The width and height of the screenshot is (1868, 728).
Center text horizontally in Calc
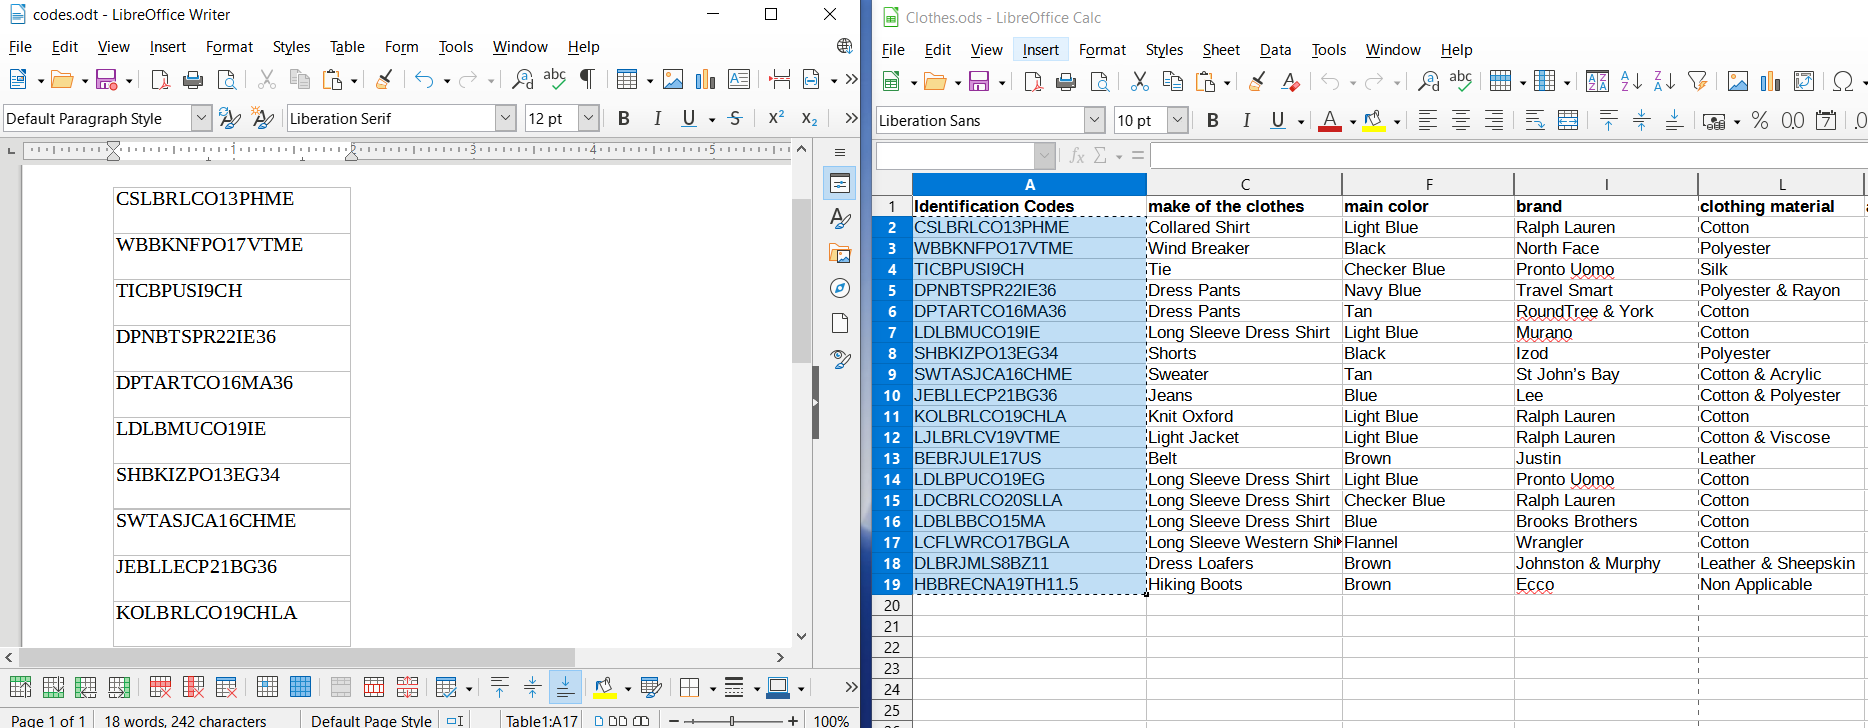(x=1461, y=121)
